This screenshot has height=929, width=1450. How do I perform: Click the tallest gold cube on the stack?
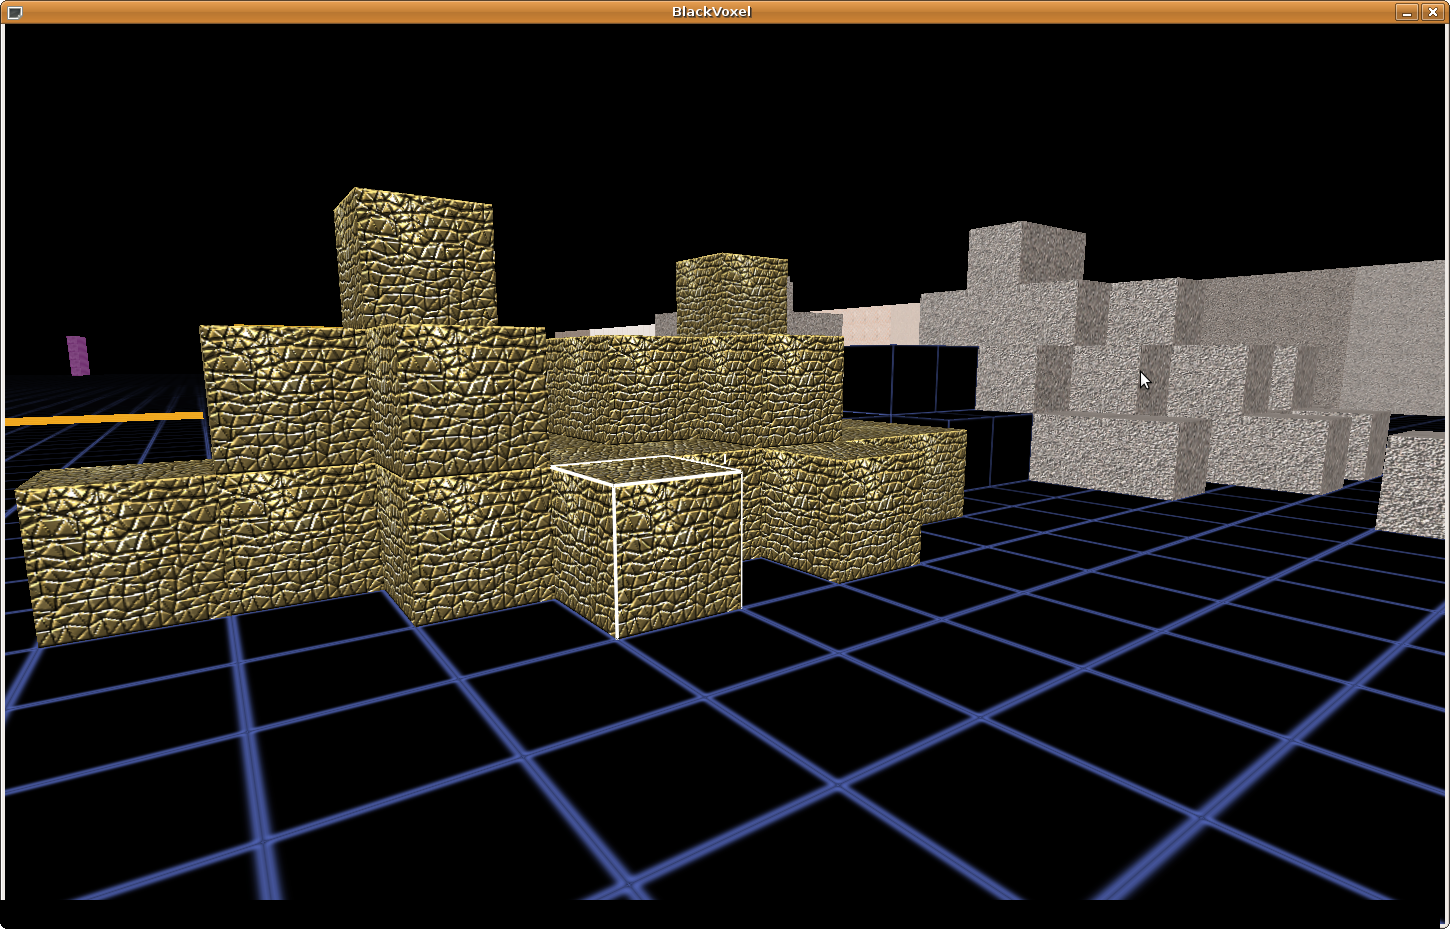(x=416, y=258)
